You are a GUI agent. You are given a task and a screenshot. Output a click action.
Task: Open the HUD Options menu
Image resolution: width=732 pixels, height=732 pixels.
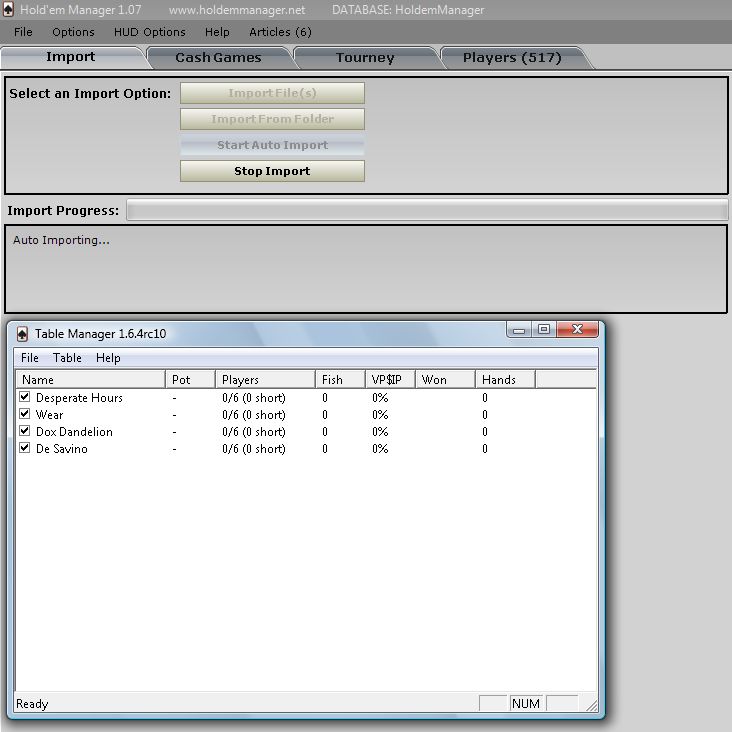coord(149,32)
